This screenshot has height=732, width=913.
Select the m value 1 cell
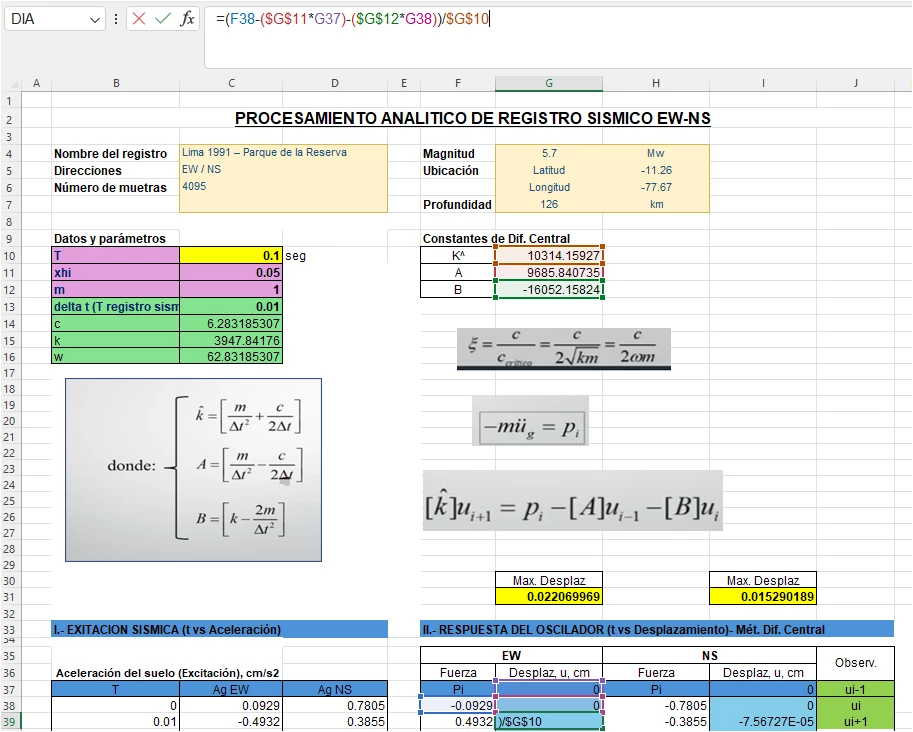click(231, 289)
